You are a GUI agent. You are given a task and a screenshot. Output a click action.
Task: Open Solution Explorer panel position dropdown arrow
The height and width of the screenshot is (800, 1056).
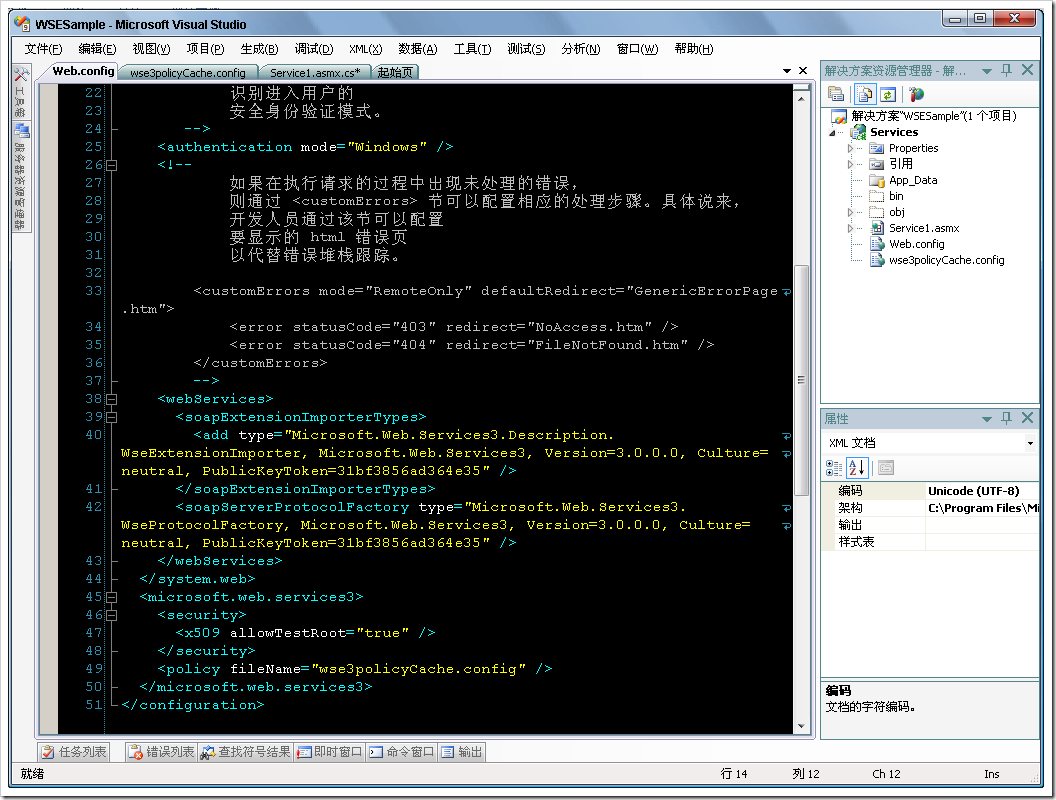pyautogui.click(x=987, y=71)
